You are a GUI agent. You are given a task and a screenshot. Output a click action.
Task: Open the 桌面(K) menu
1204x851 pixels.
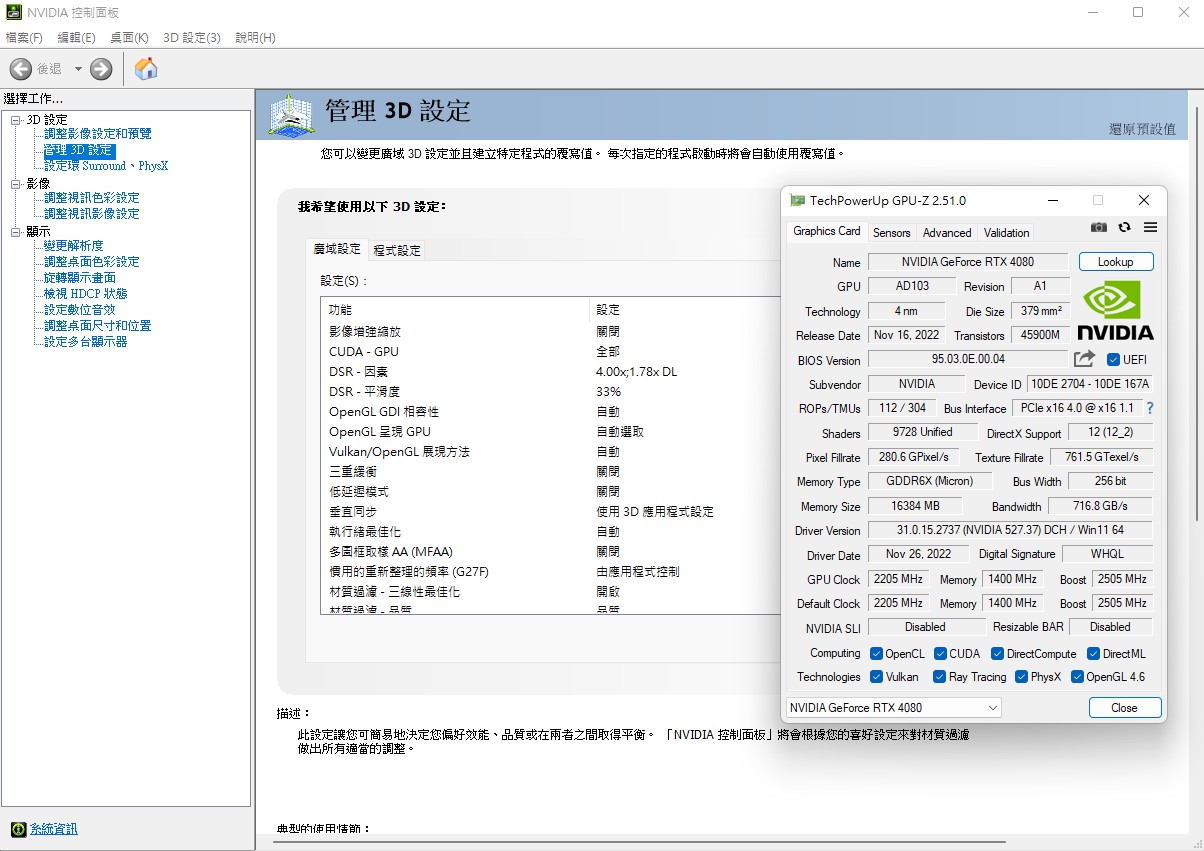[129, 37]
